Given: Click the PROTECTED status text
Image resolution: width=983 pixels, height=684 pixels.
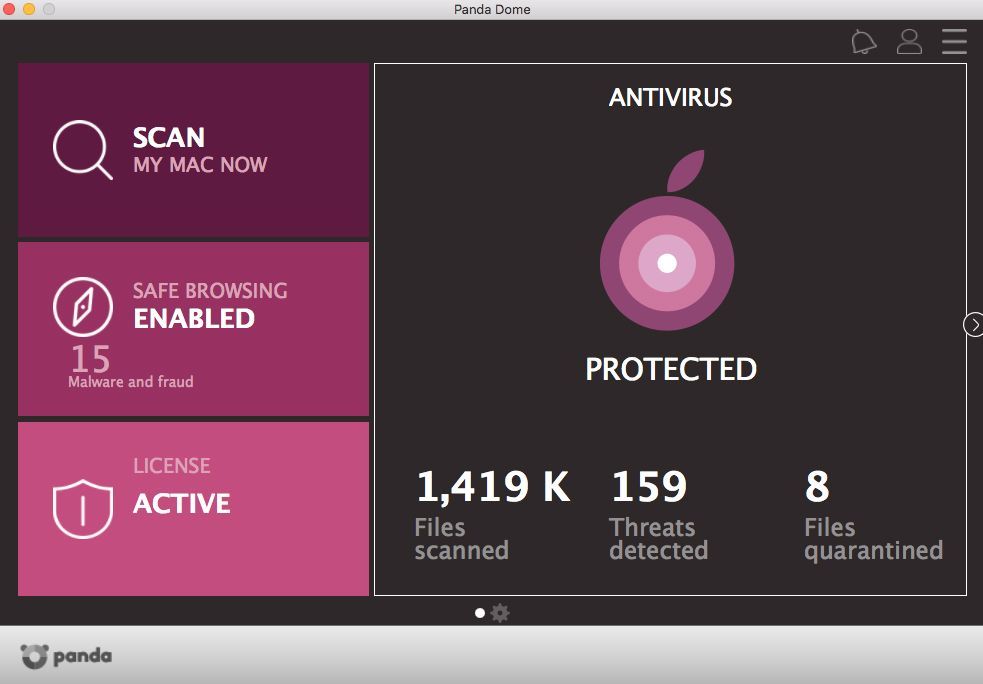Looking at the screenshot, I should 671,369.
